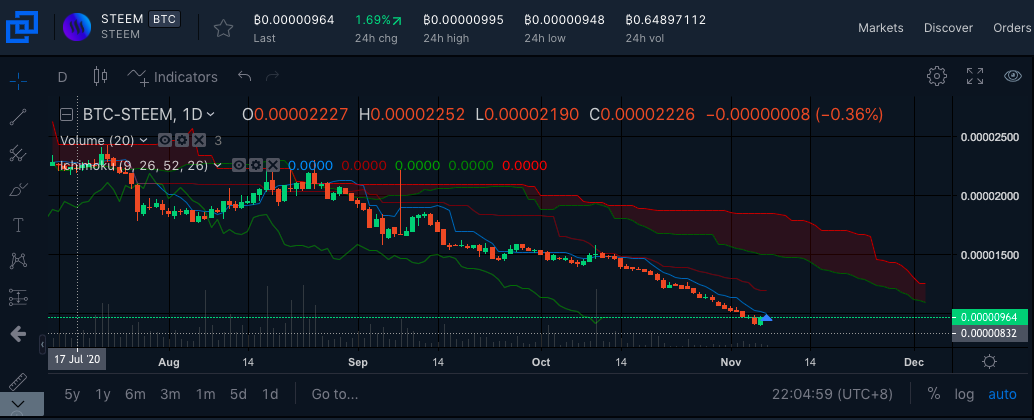Select the brush drawing tool
The height and width of the screenshot is (420, 1034).
[x=18, y=190]
